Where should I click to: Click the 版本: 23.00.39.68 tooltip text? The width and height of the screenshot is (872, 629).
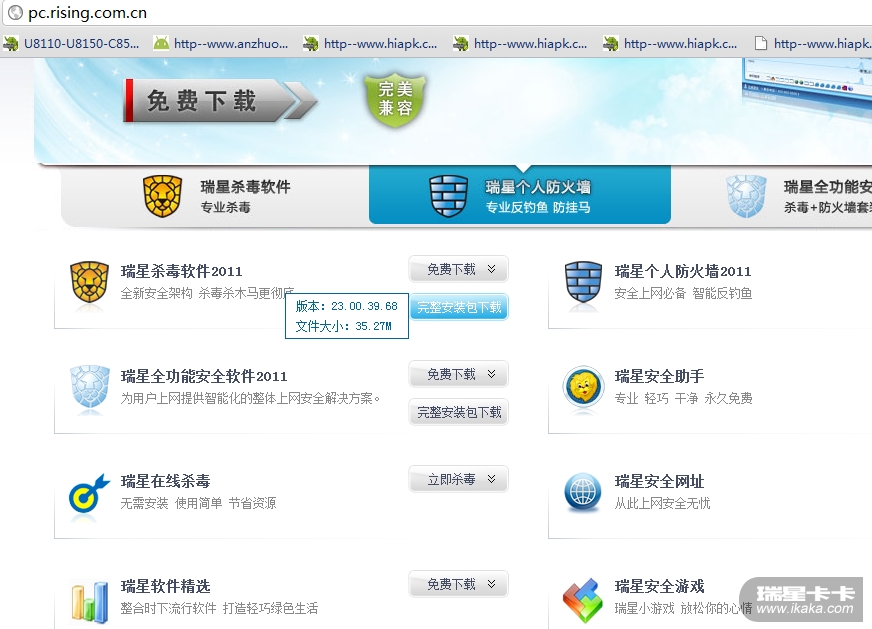click(x=346, y=306)
